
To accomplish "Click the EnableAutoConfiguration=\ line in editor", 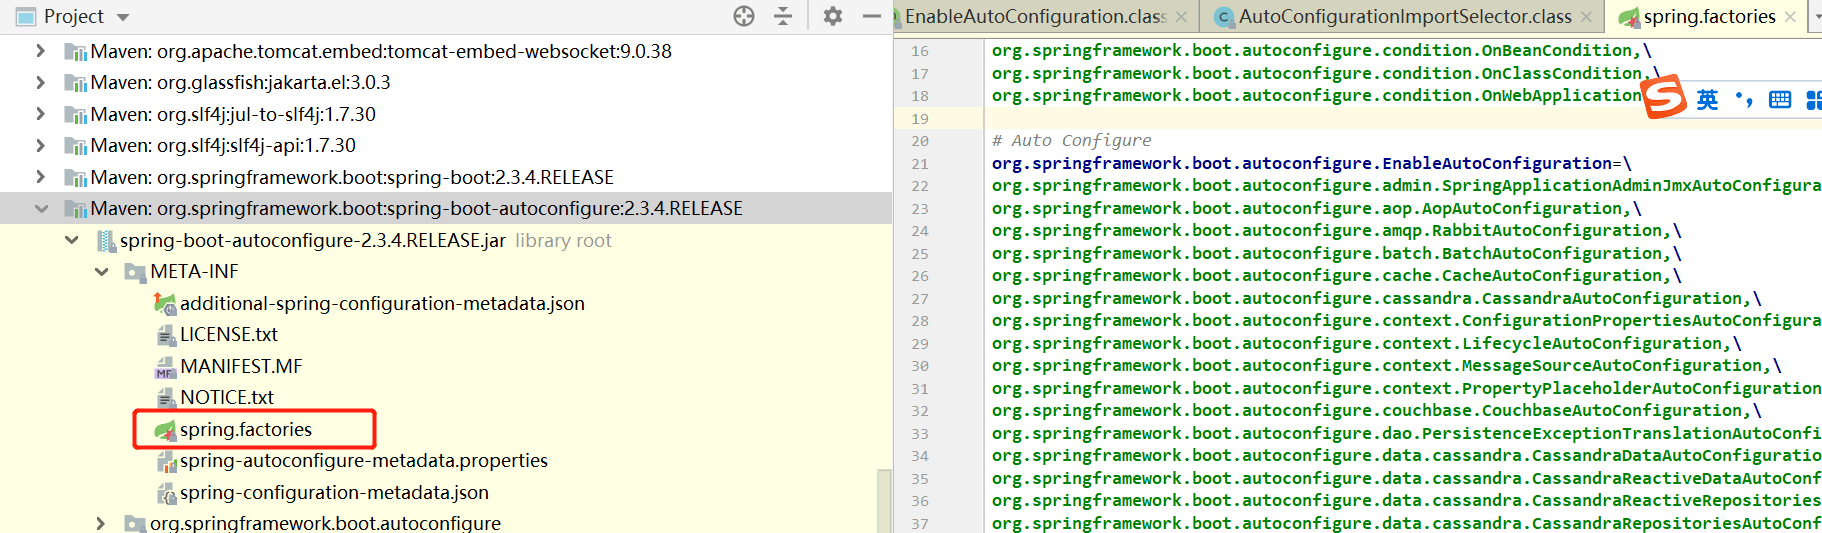I will point(1311,163).
